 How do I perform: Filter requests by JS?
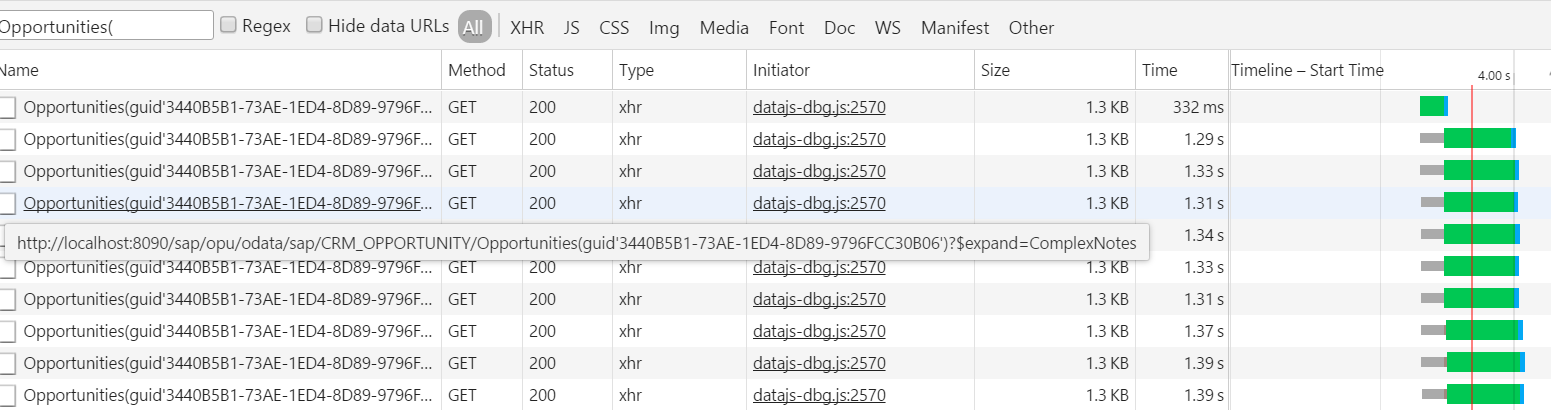point(572,28)
